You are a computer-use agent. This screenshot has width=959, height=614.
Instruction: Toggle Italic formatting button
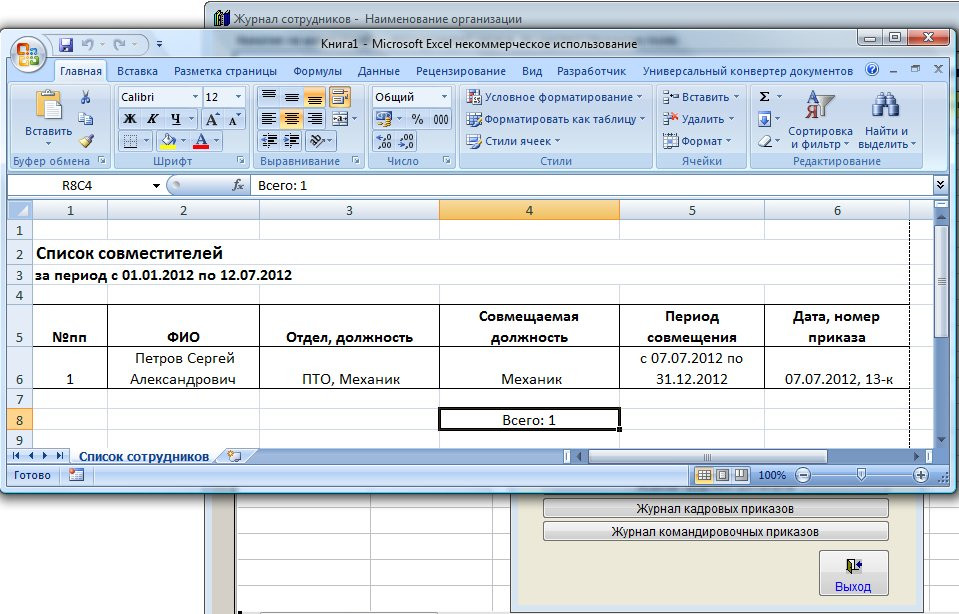coord(153,119)
